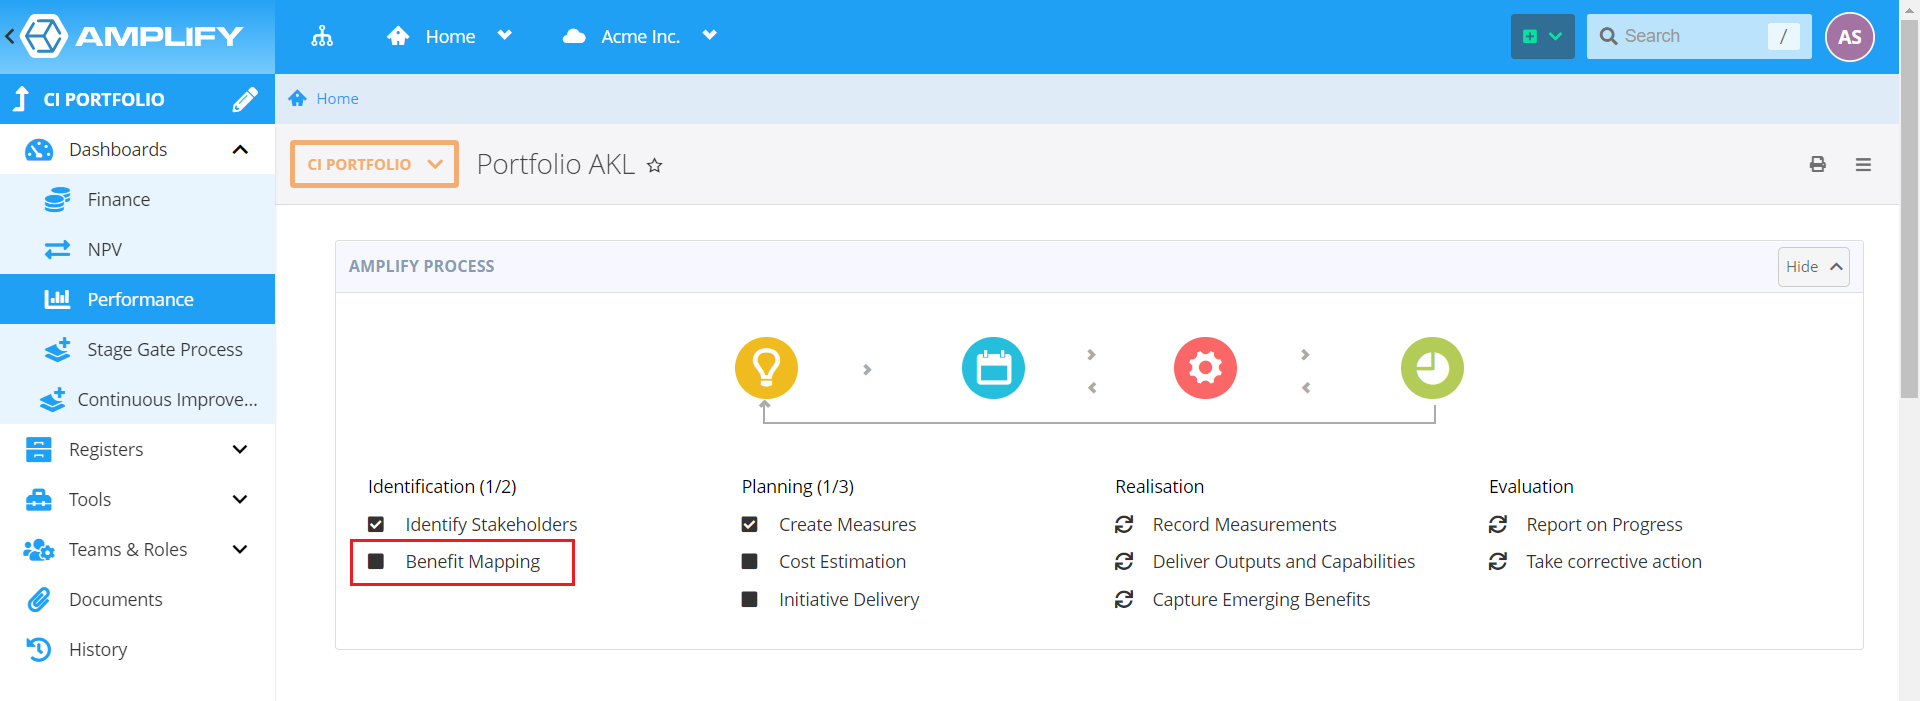The width and height of the screenshot is (1920, 701).
Task: Collapse sidebar with left chevron arrow
Action: coord(10,37)
